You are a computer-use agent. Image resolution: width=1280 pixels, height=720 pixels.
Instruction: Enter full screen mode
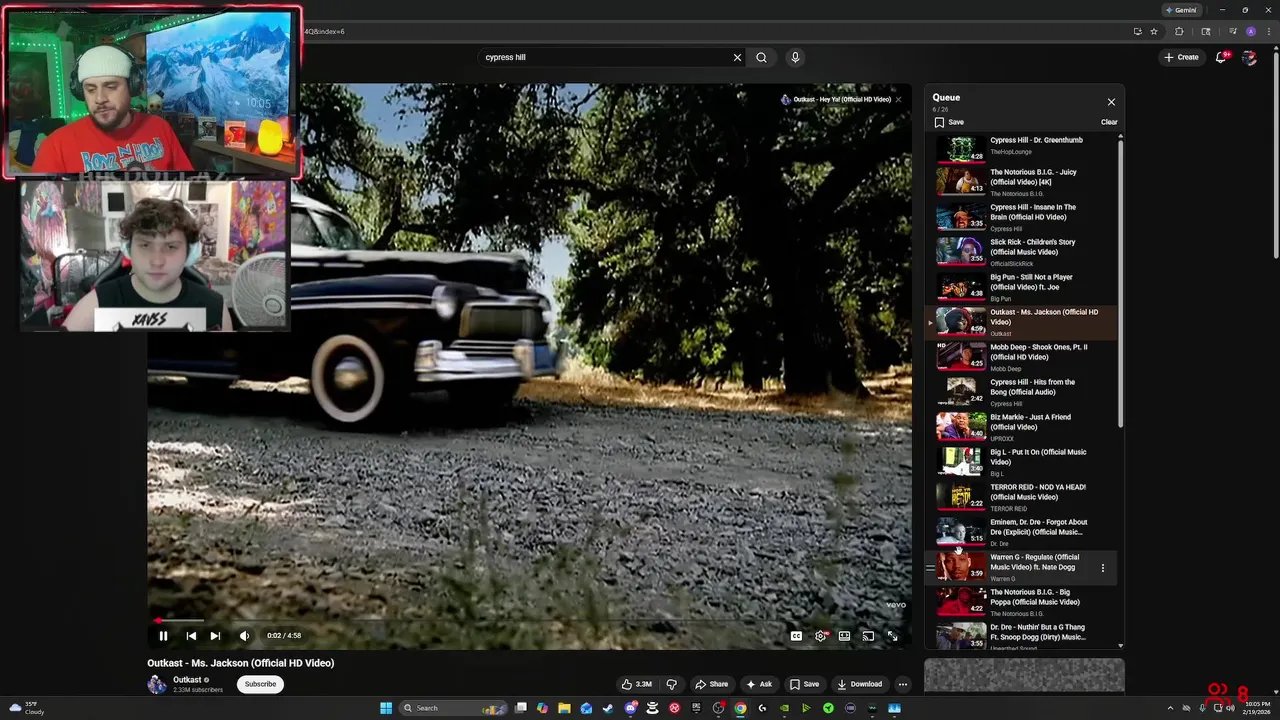(892, 636)
